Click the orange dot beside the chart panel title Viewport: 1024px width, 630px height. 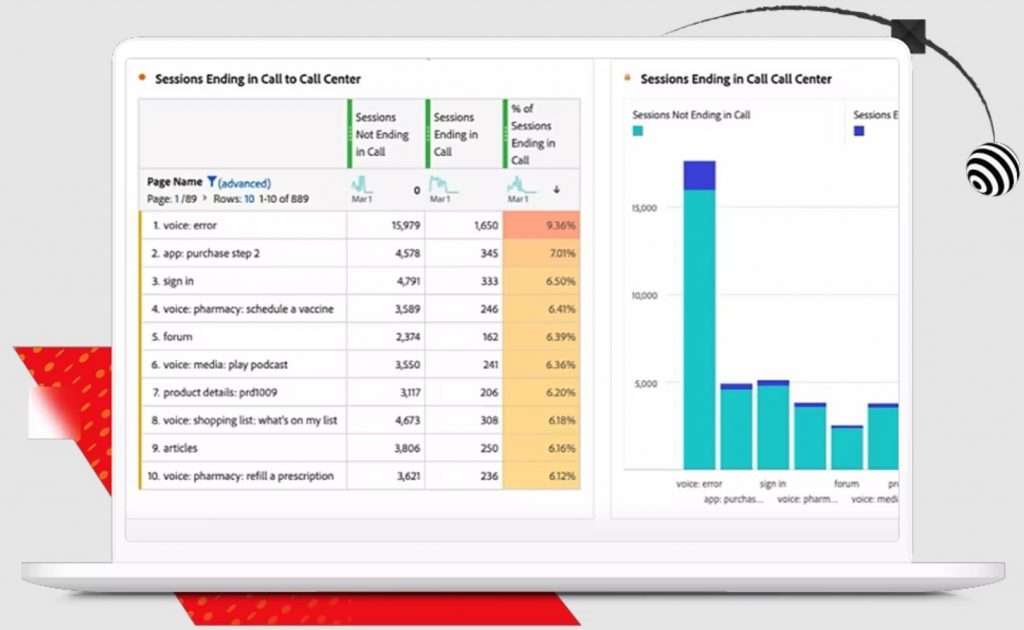627,78
